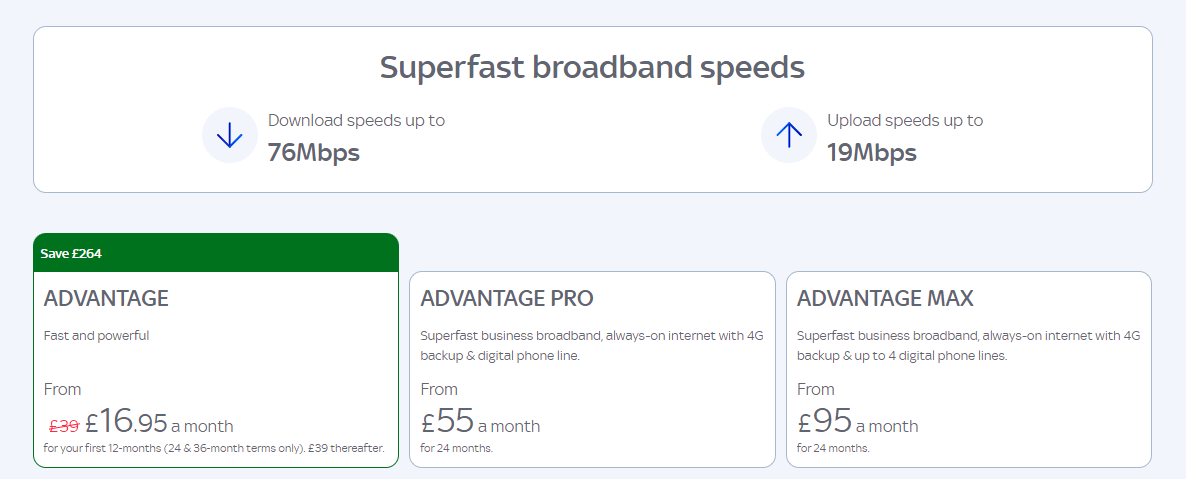Click the Fast and powerful description
1186x479 pixels.
click(97, 336)
